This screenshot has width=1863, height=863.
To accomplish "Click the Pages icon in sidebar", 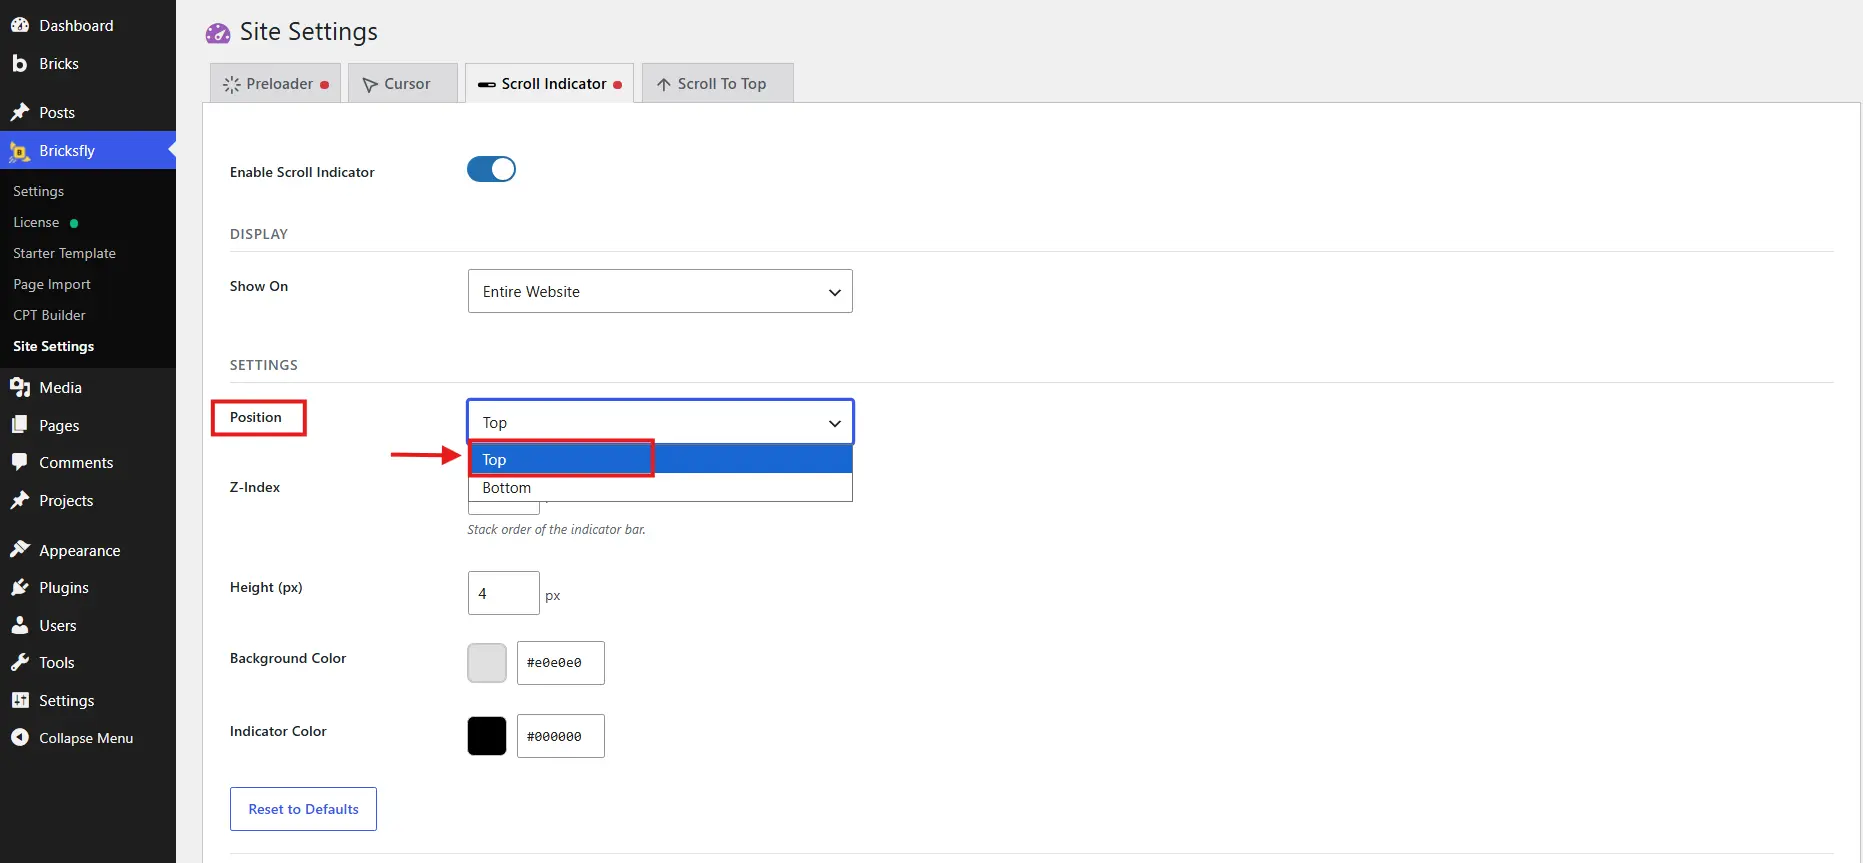I will 20,425.
